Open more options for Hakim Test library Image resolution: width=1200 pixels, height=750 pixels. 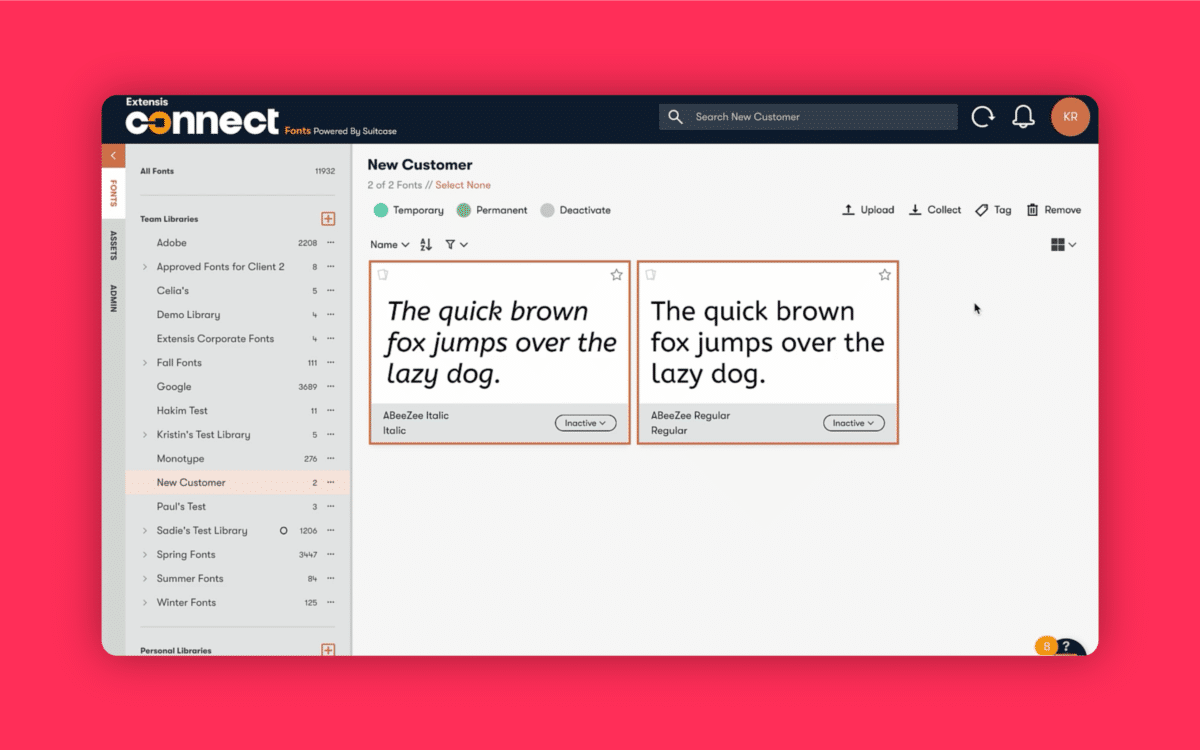click(x=330, y=411)
